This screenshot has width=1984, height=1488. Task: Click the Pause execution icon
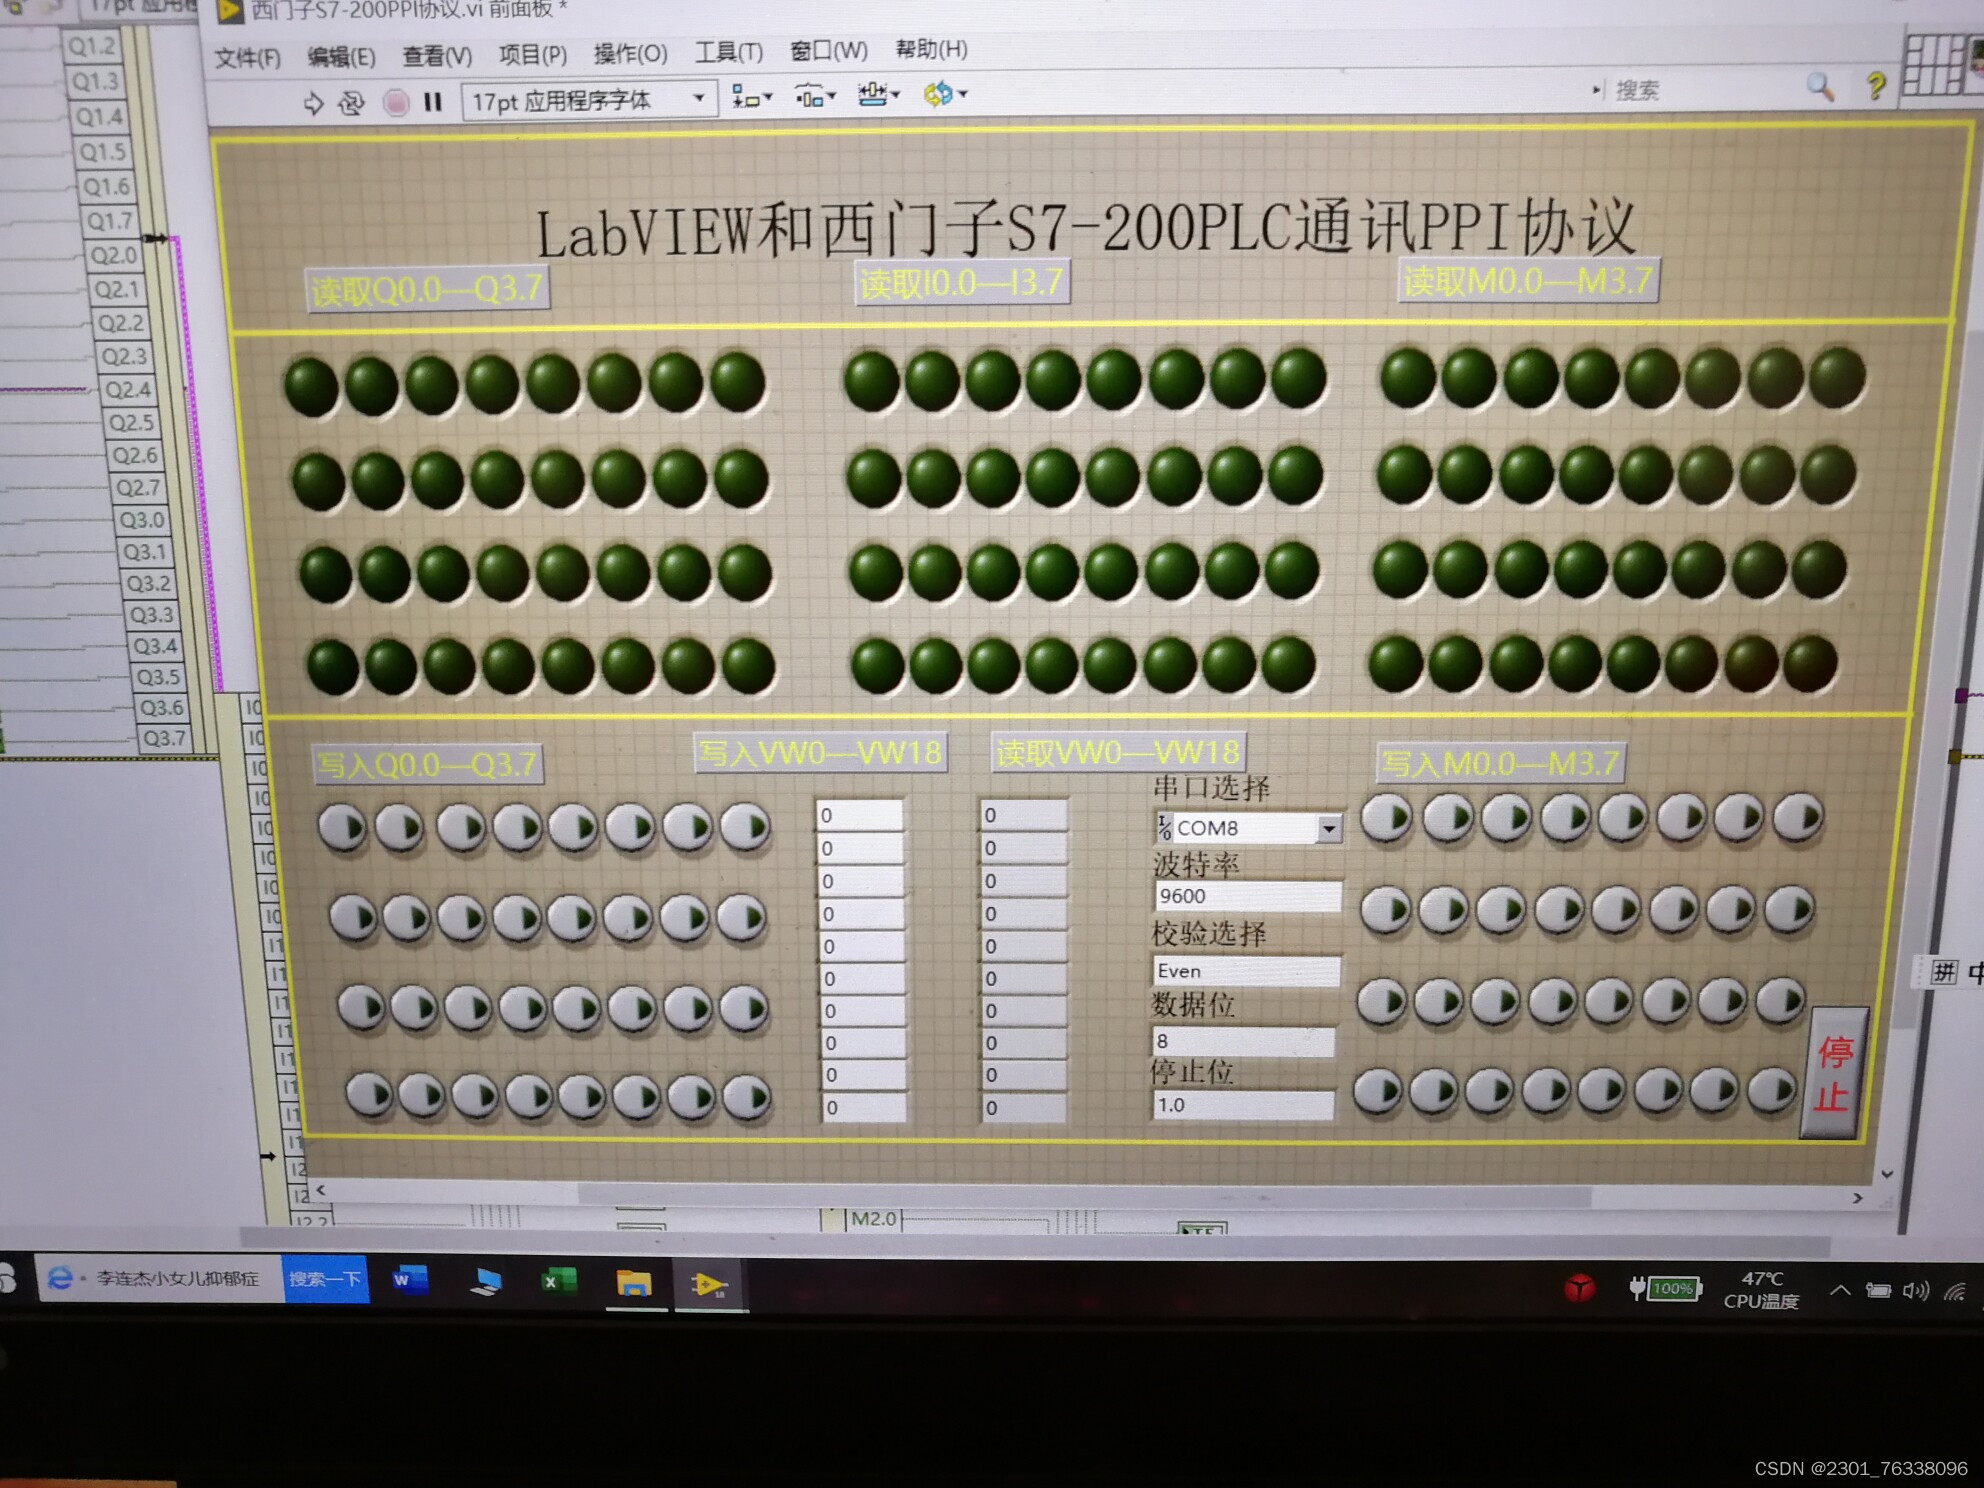coord(434,100)
